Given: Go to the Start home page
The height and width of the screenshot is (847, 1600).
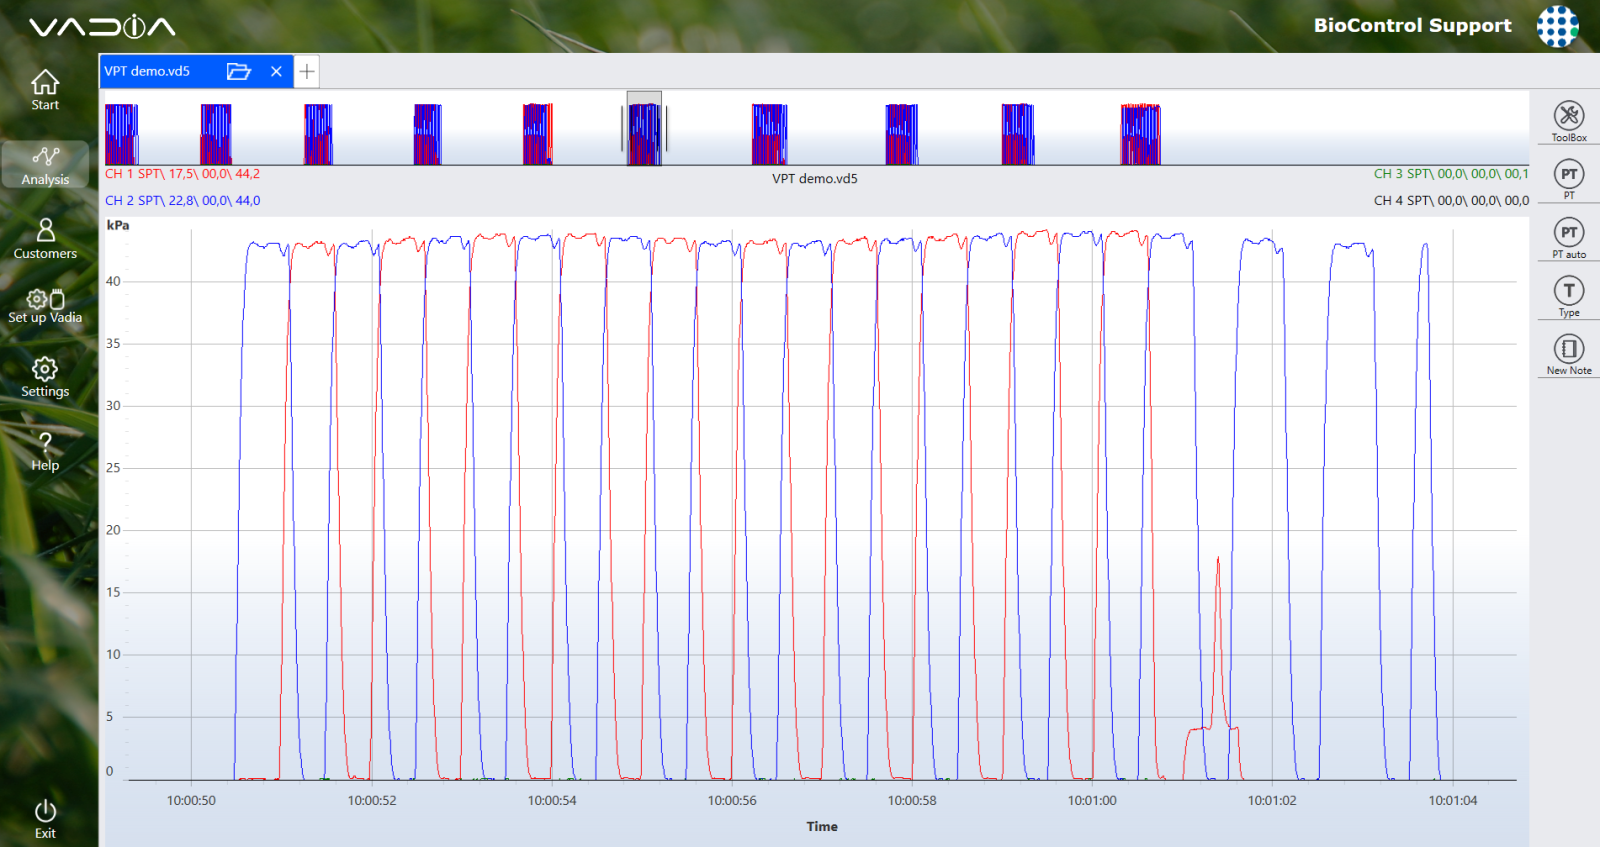Looking at the screenshot, I should pos(45,90).
